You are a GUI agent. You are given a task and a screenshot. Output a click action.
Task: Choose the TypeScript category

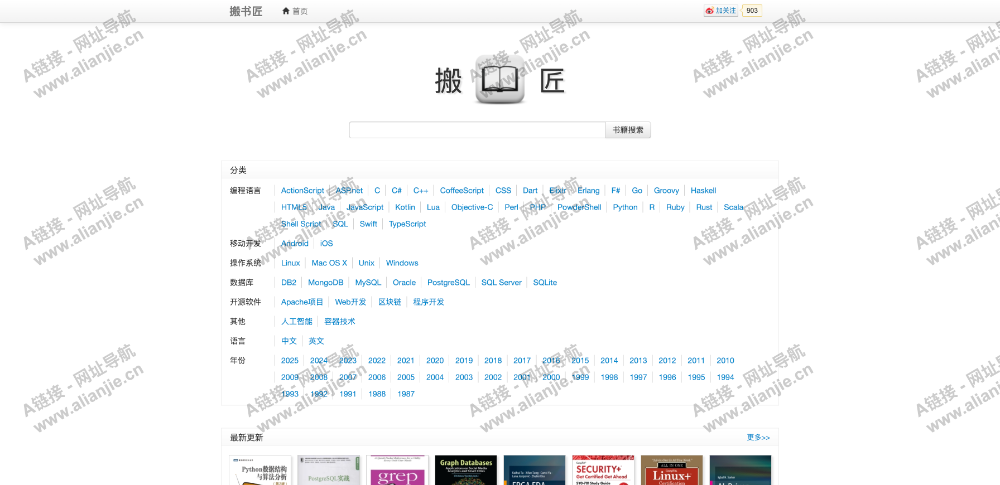pyautogui.click(x=408, y=224)
